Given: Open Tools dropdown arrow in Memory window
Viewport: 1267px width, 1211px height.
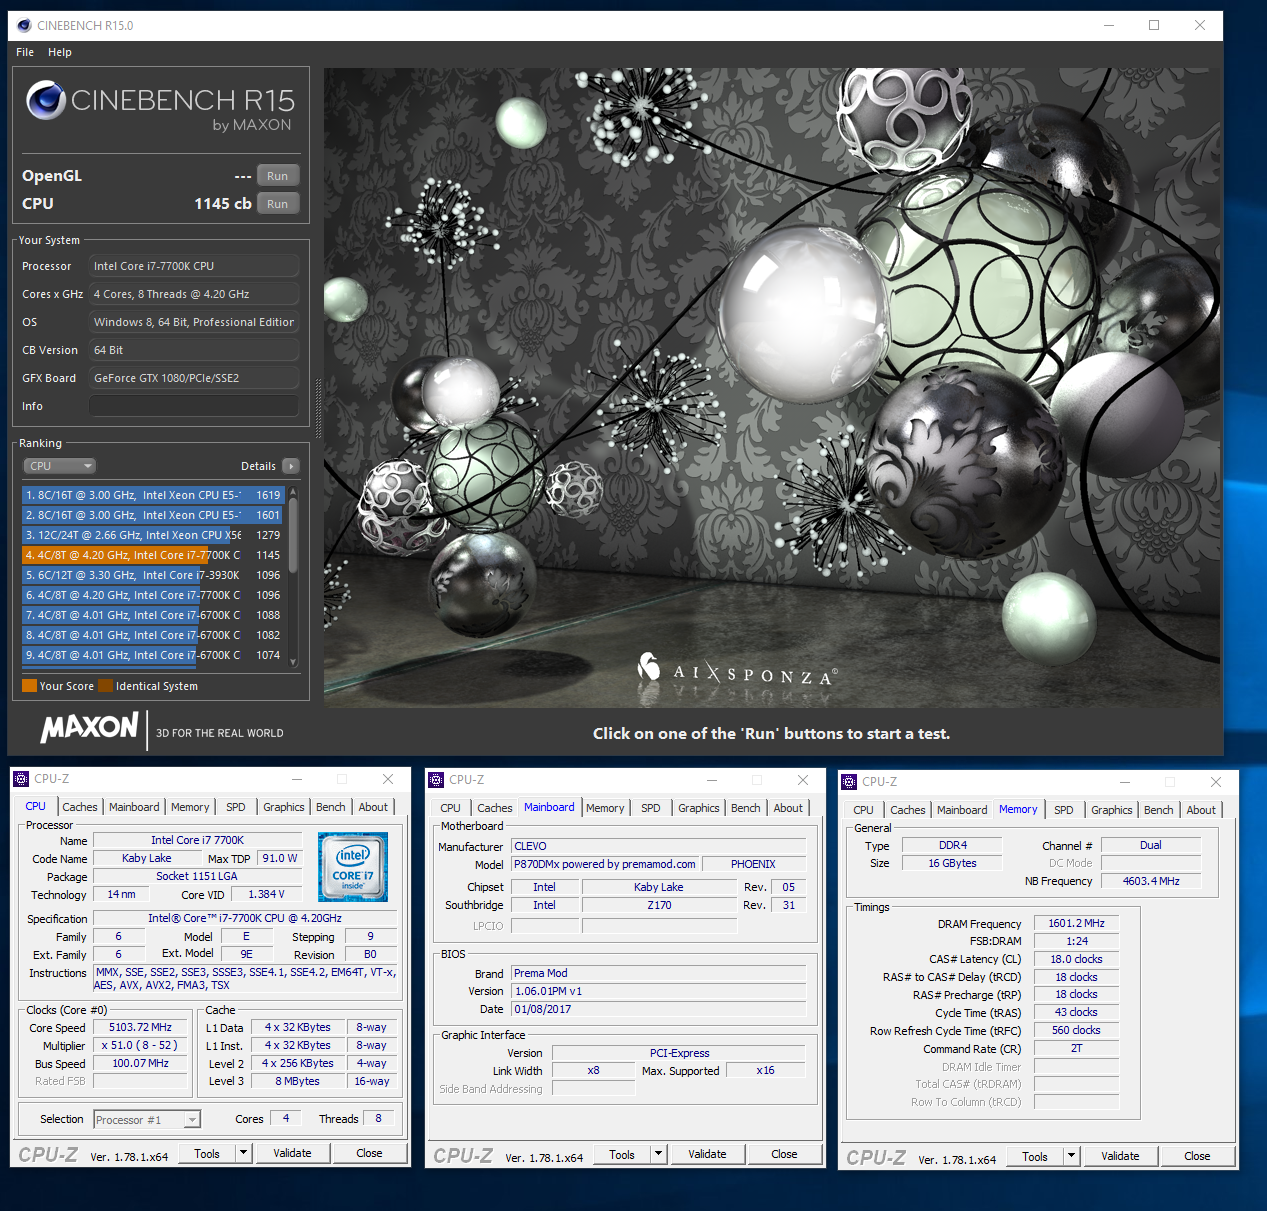Looking at the screenshot, I should 1071,1156.
